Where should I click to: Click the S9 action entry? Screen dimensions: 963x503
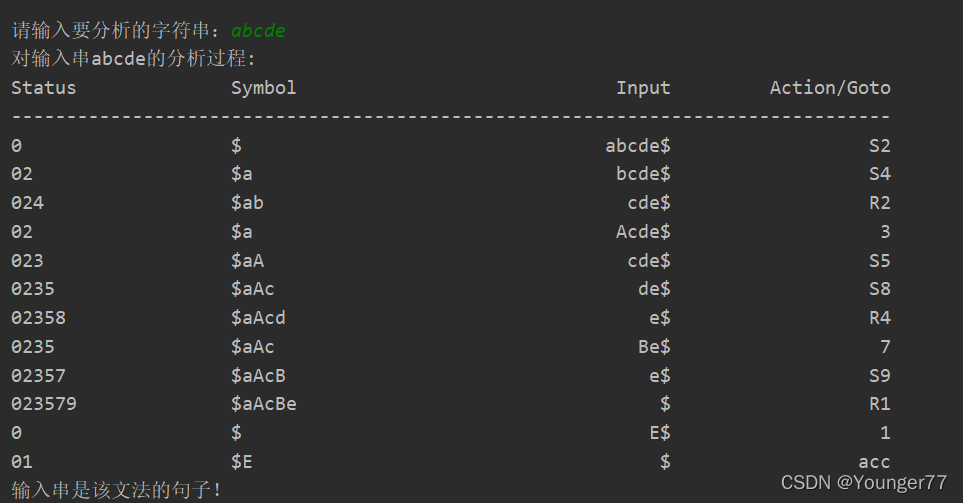point(879,375)
